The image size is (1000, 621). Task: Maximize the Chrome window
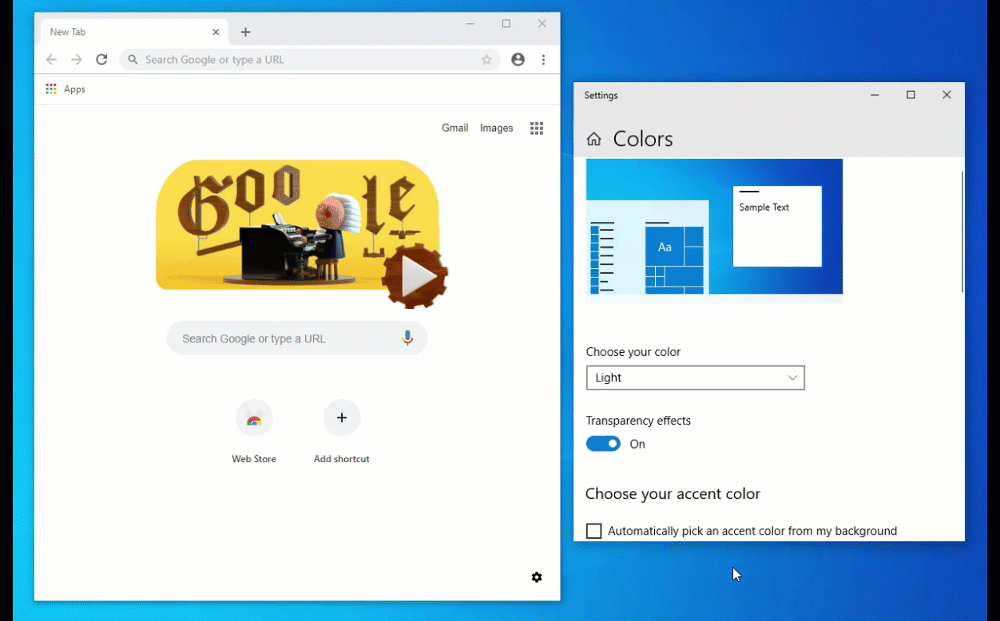coord(506,24)
